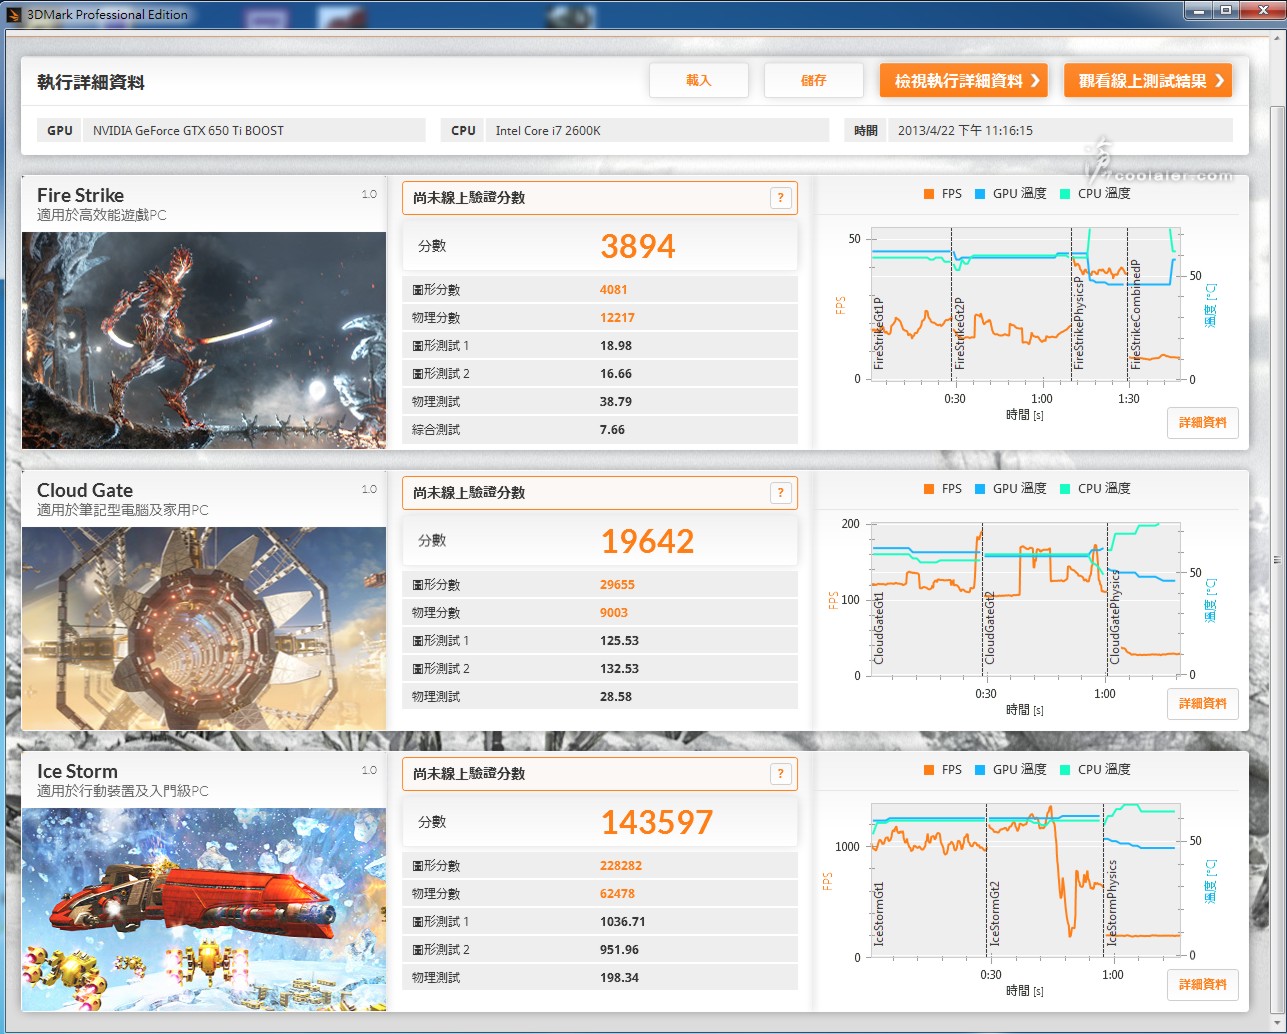
Task: Click the Ice Storm title heading
Action: (x=77, y=771)
